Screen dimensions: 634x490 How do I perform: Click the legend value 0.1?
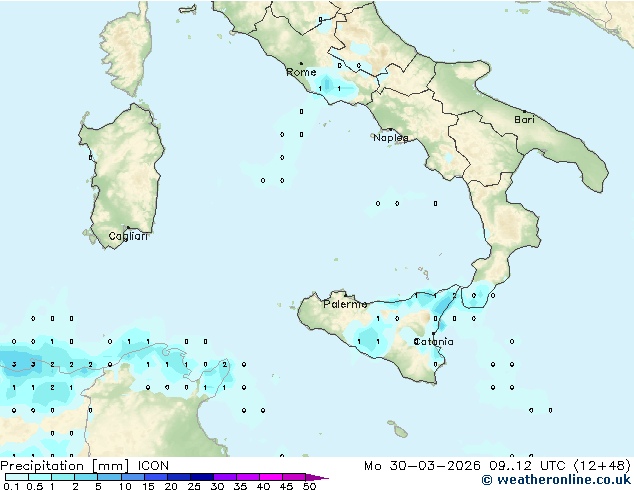(x=11, y=486)
